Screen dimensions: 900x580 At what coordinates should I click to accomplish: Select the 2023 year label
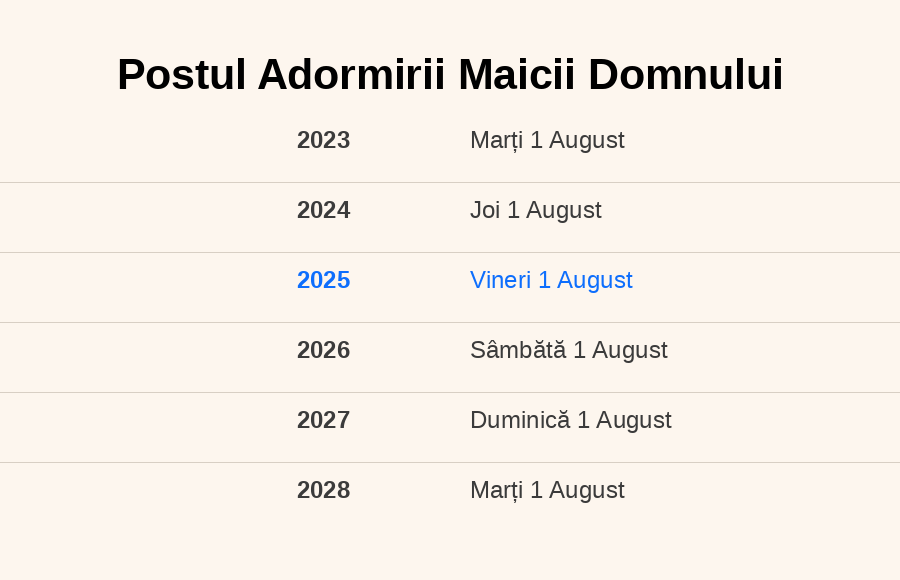(x=323, y=140)
